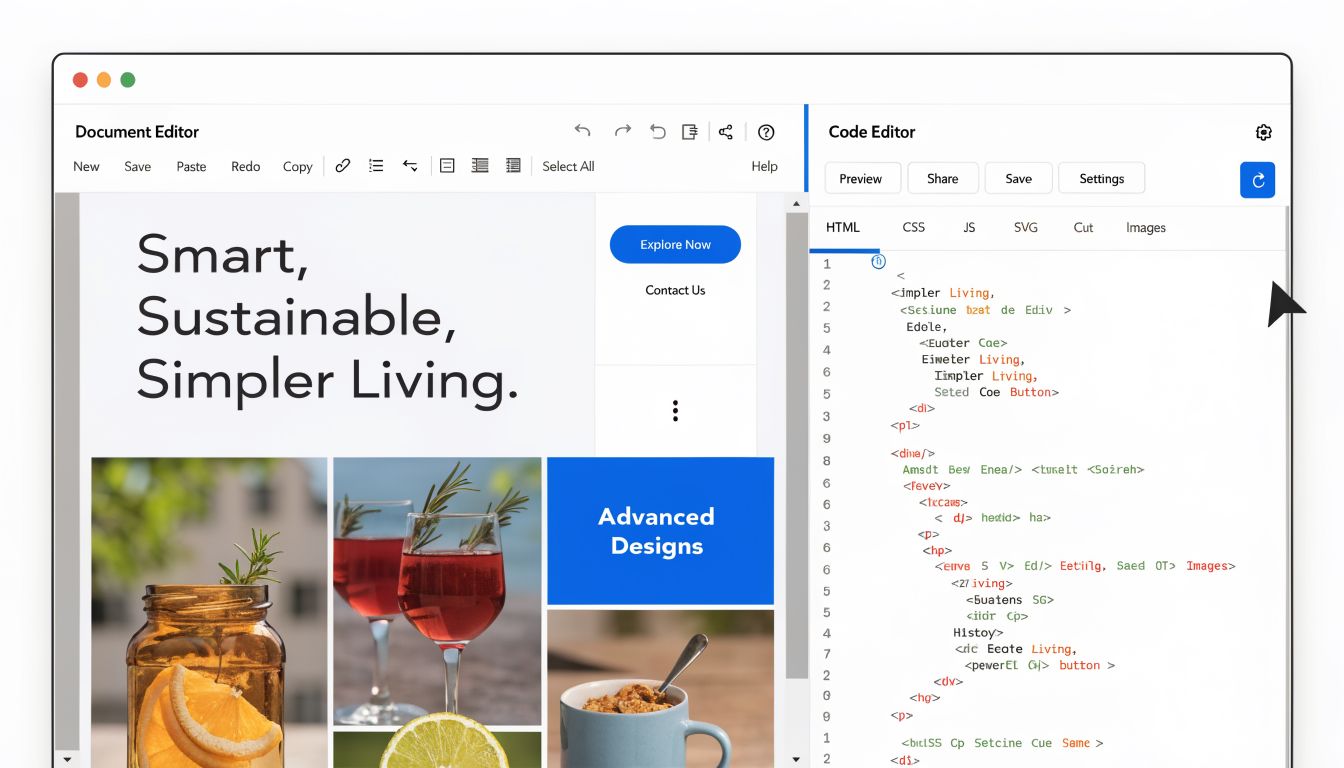The width and height of the screenshot is (1344, 768).
Task: Click the document scrollbar up arrow
Action: pyautogui.click(x=796, y=204)
